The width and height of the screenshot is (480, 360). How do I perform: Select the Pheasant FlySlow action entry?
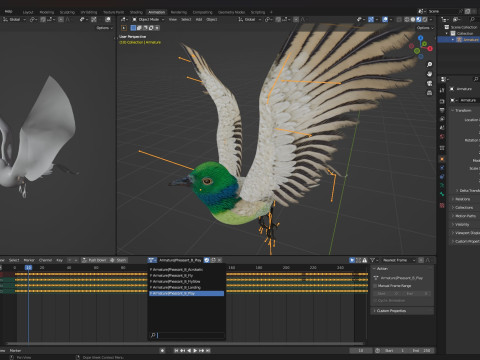pyautogui.click(x=186, y=281)
